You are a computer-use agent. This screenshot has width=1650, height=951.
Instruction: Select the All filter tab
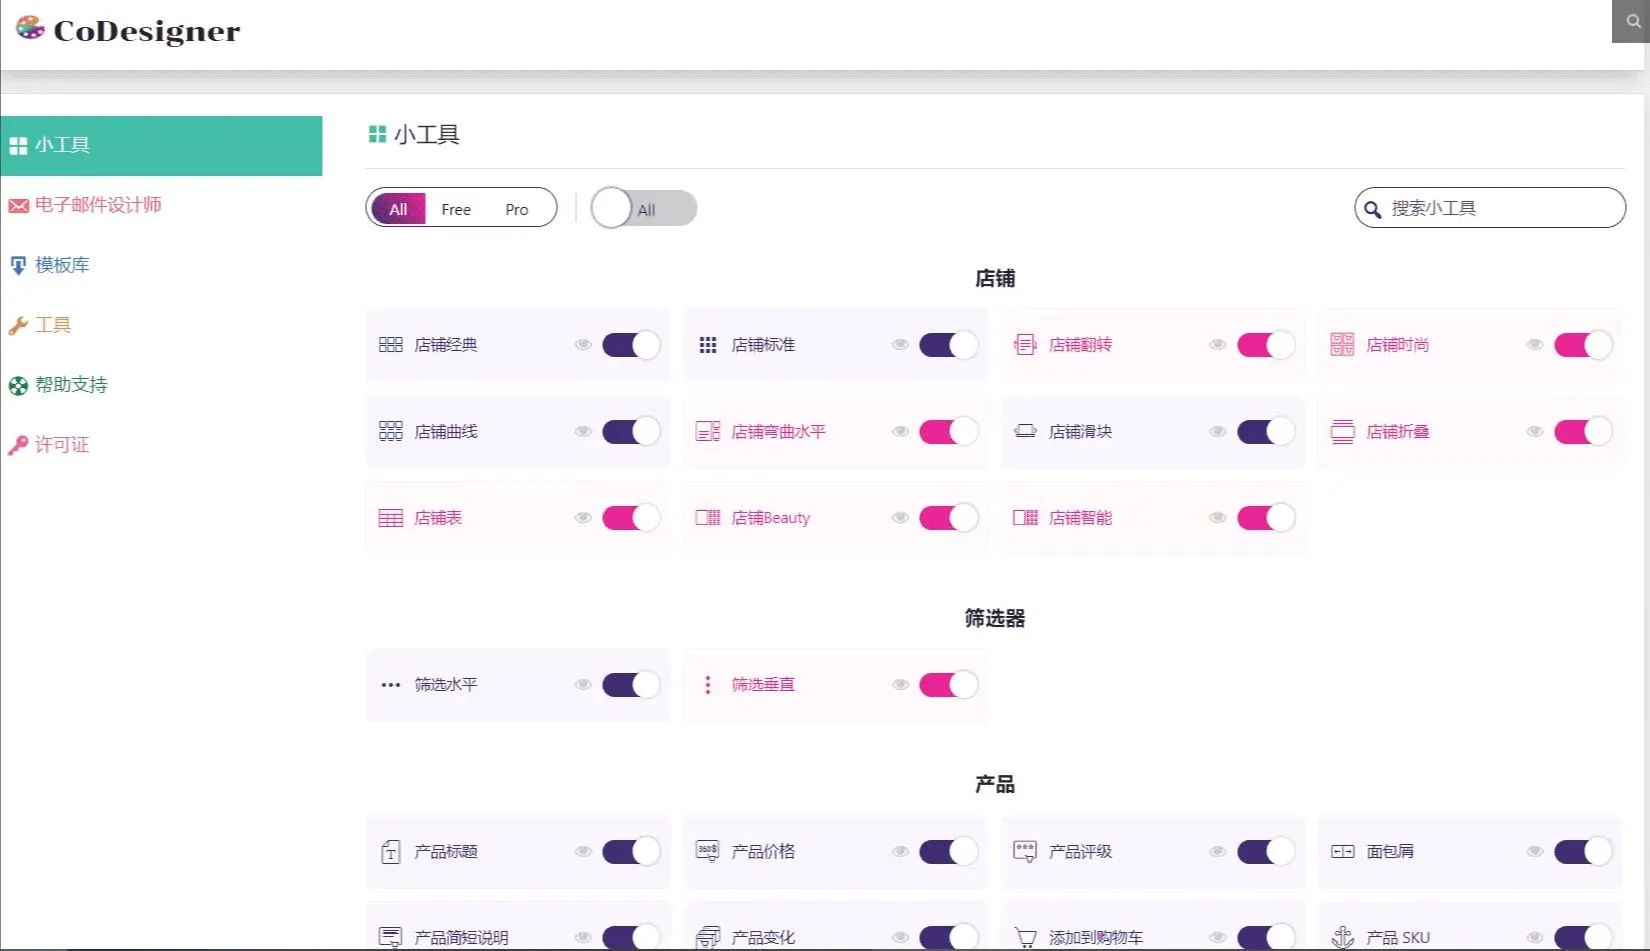[398, 209]
